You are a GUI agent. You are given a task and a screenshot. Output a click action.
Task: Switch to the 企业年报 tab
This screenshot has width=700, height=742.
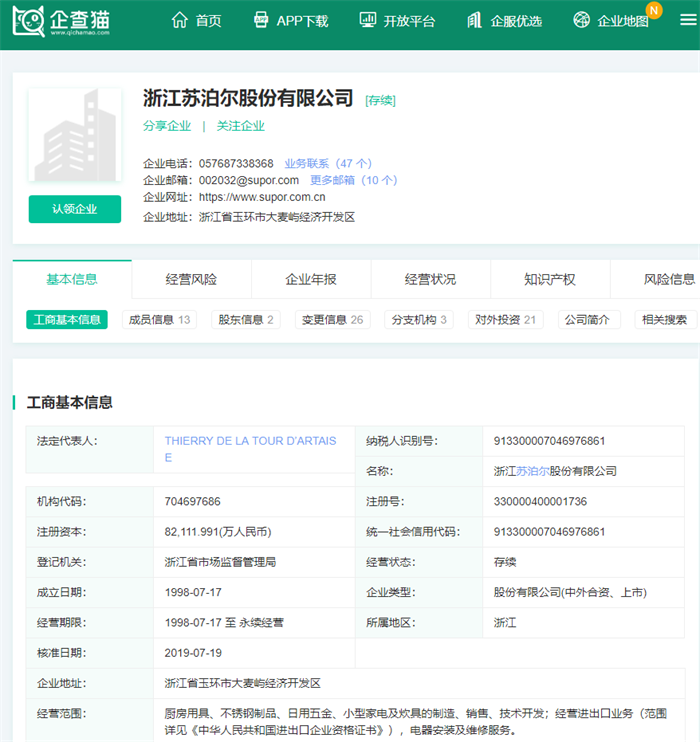pos(311,279)
